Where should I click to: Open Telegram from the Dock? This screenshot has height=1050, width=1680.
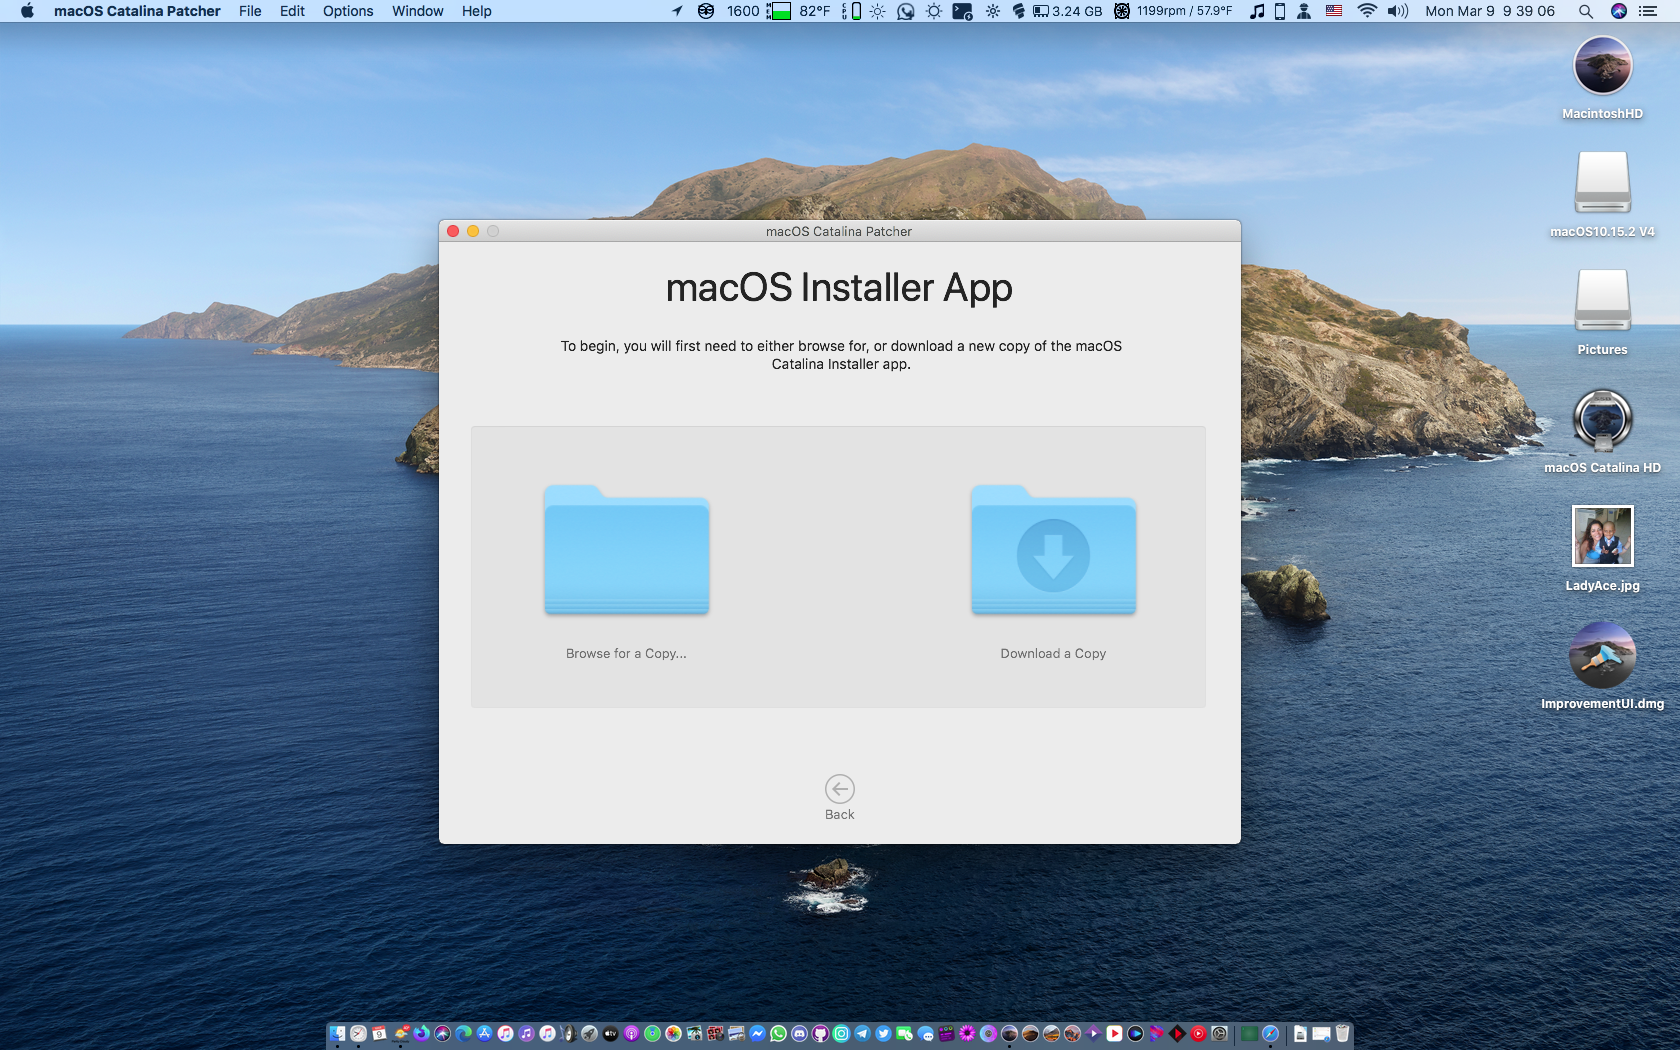click(x=862, y=1033)
